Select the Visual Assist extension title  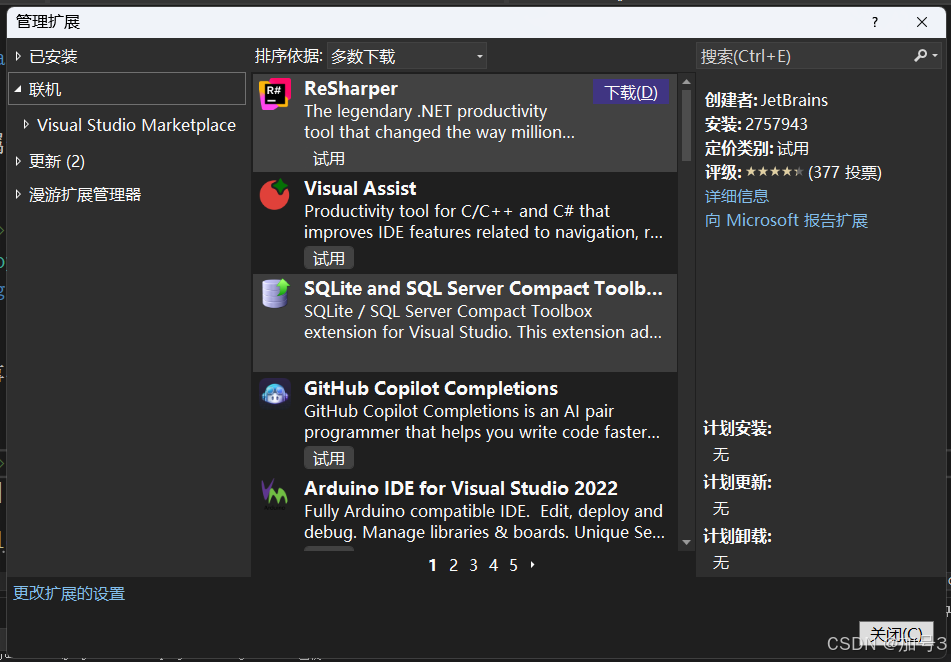coord(360,189)
